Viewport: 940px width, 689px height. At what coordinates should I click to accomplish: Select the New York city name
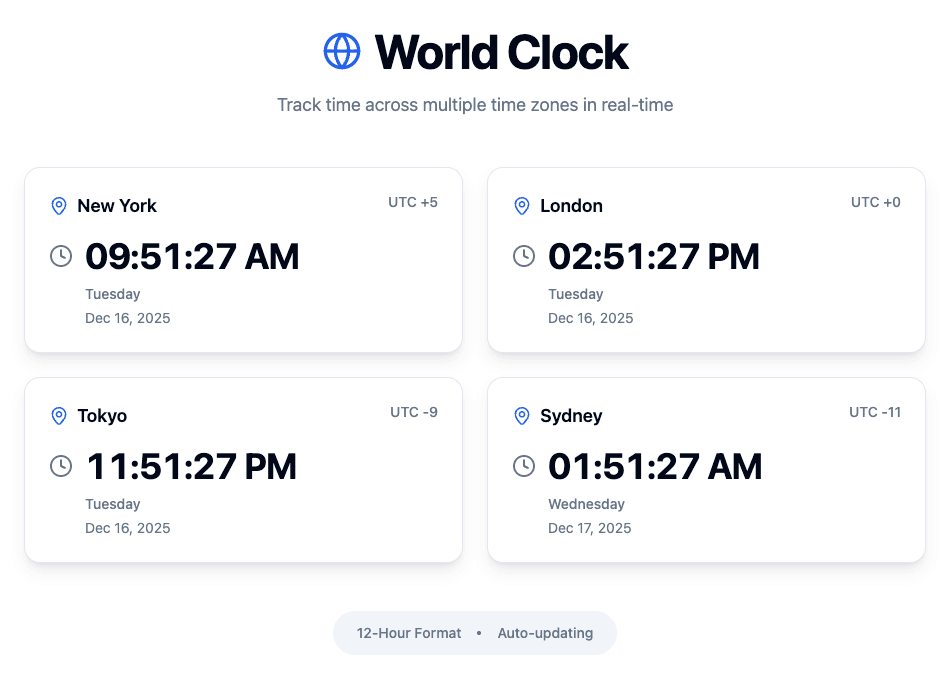pos(117,206)
